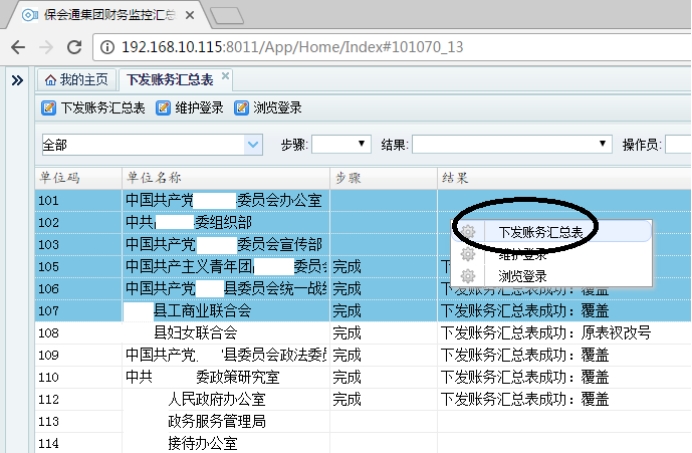Image resolution: width=692 pixels, height=453 pixels.
Task: Select row 108 县妇女联合会
Action: click(x=363, y=333)
